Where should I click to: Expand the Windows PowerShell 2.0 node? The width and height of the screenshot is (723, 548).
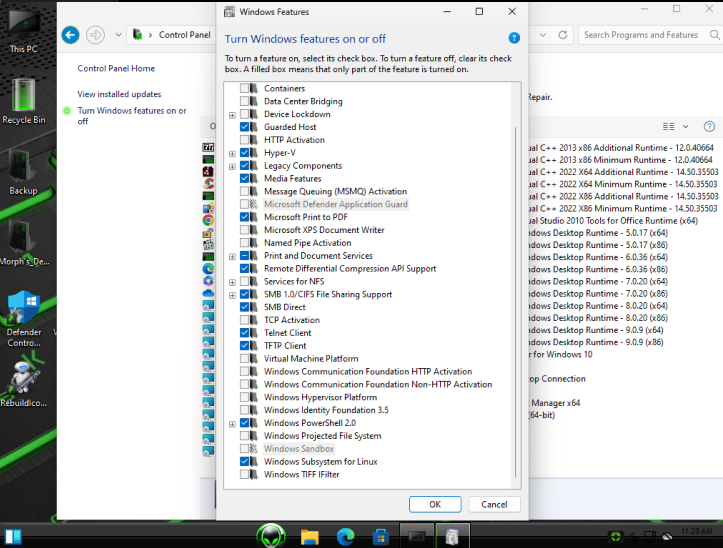232,424
